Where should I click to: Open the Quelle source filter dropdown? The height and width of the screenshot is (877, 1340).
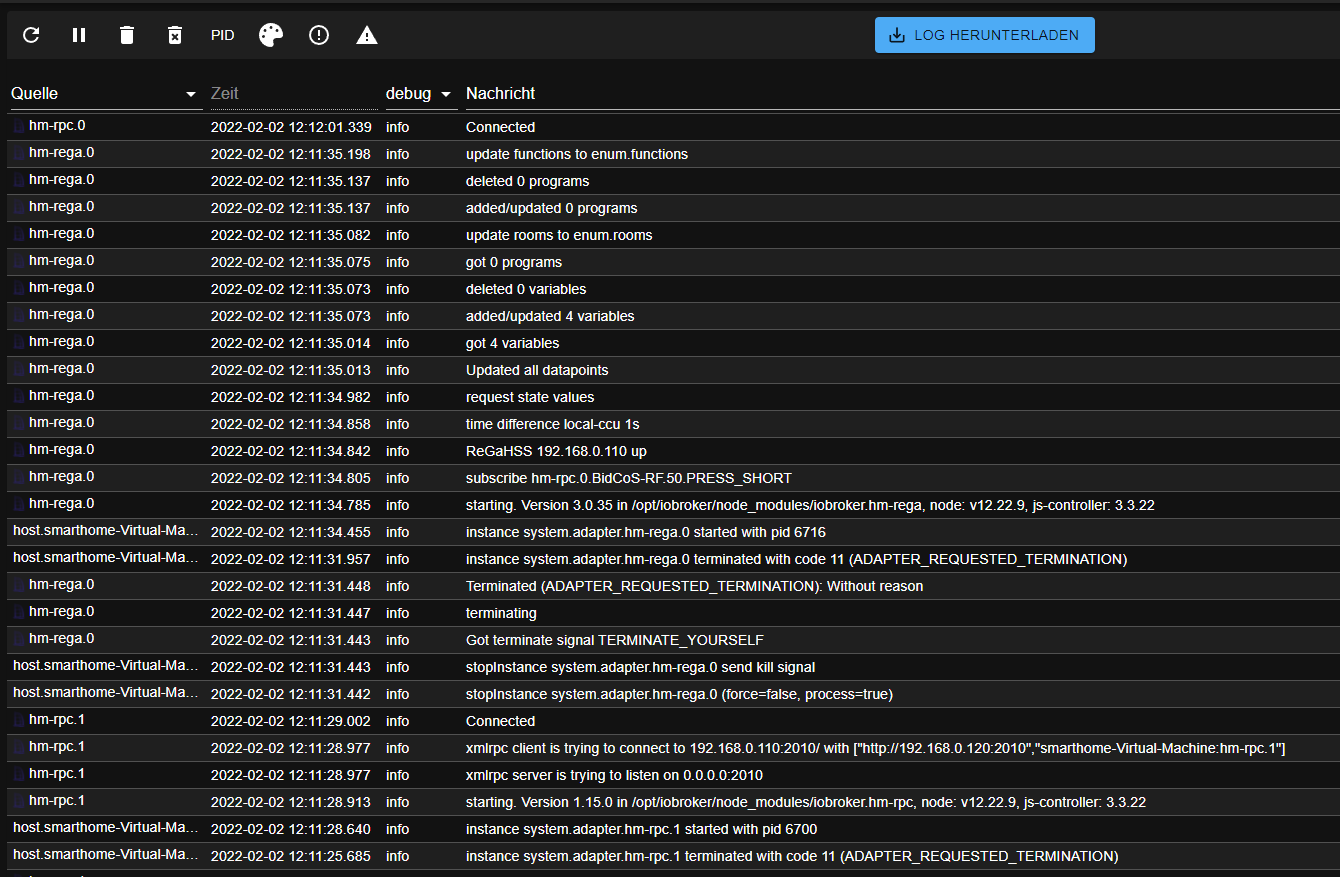tap(104, 93)
